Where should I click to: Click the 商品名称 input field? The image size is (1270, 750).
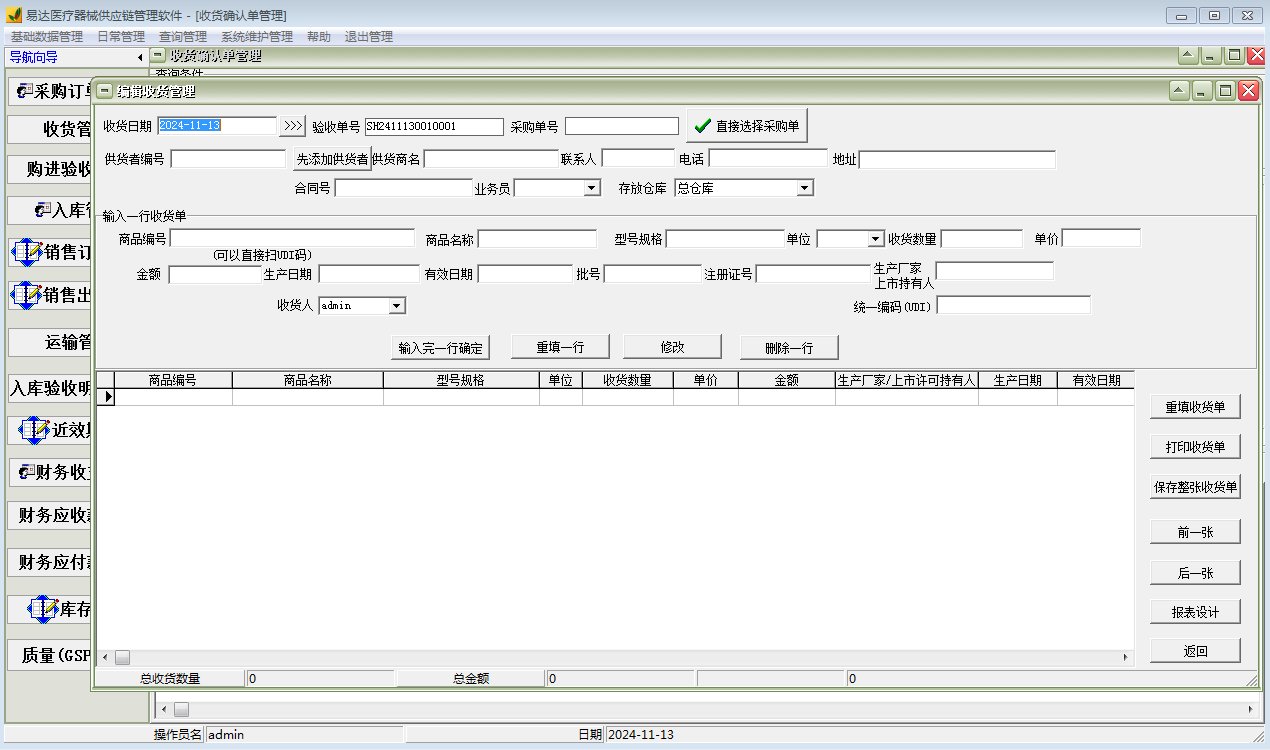point(537,239)
